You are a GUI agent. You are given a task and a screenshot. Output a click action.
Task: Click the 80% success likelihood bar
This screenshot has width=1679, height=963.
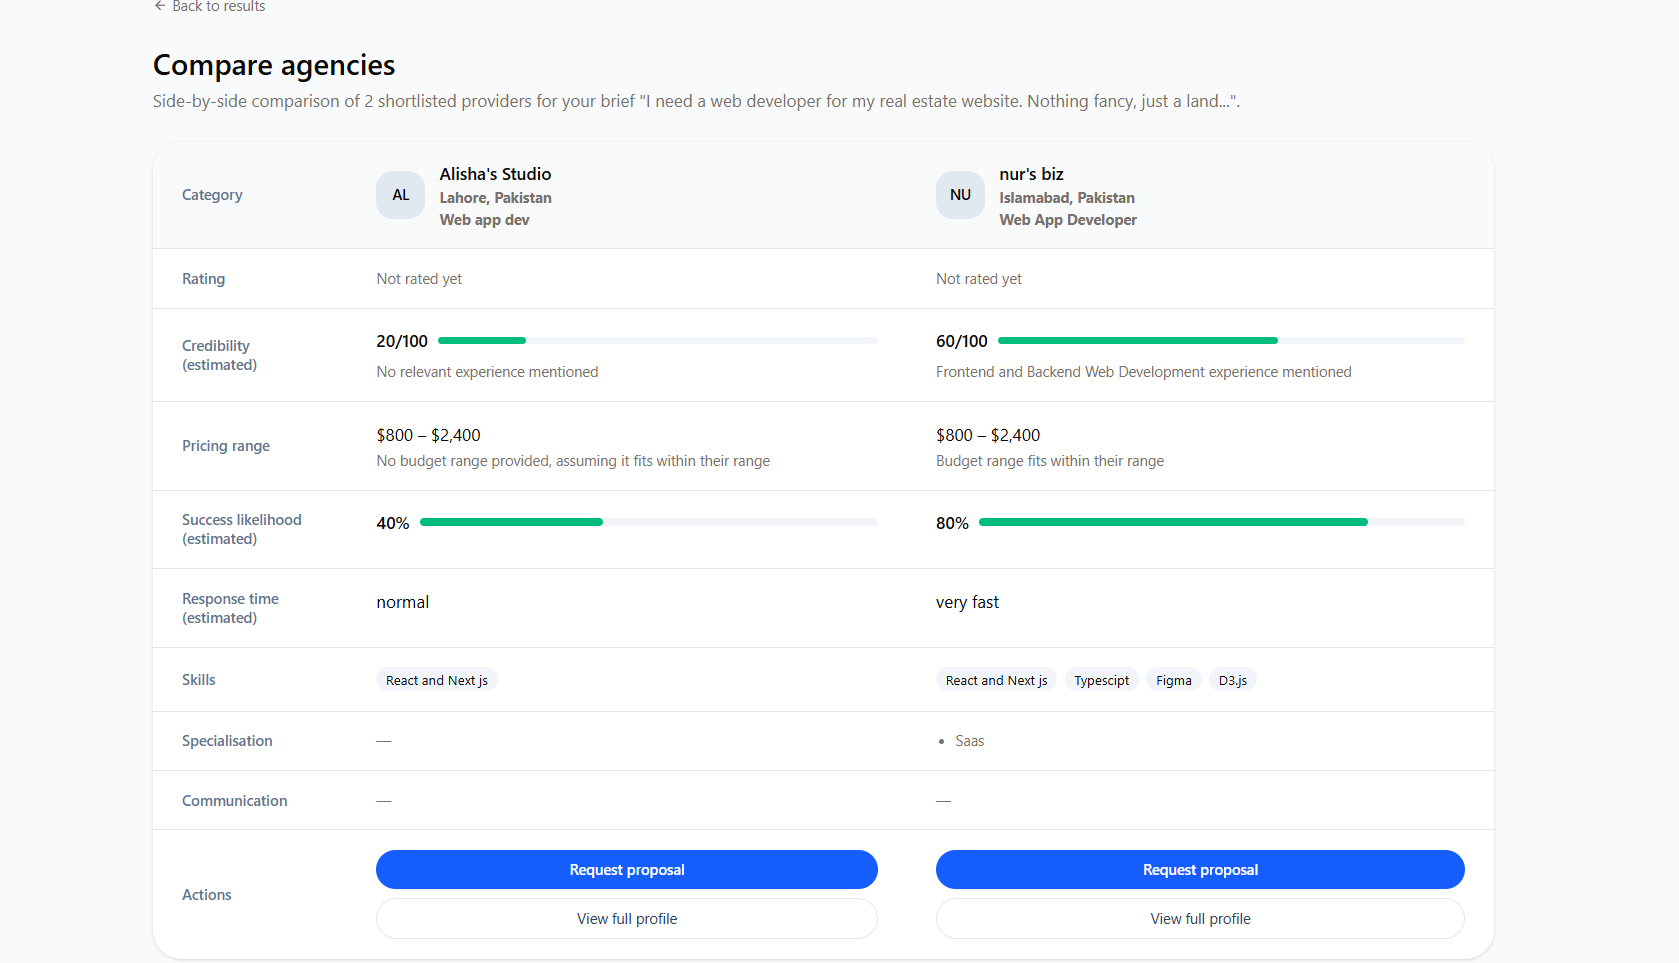point(1221,522)
